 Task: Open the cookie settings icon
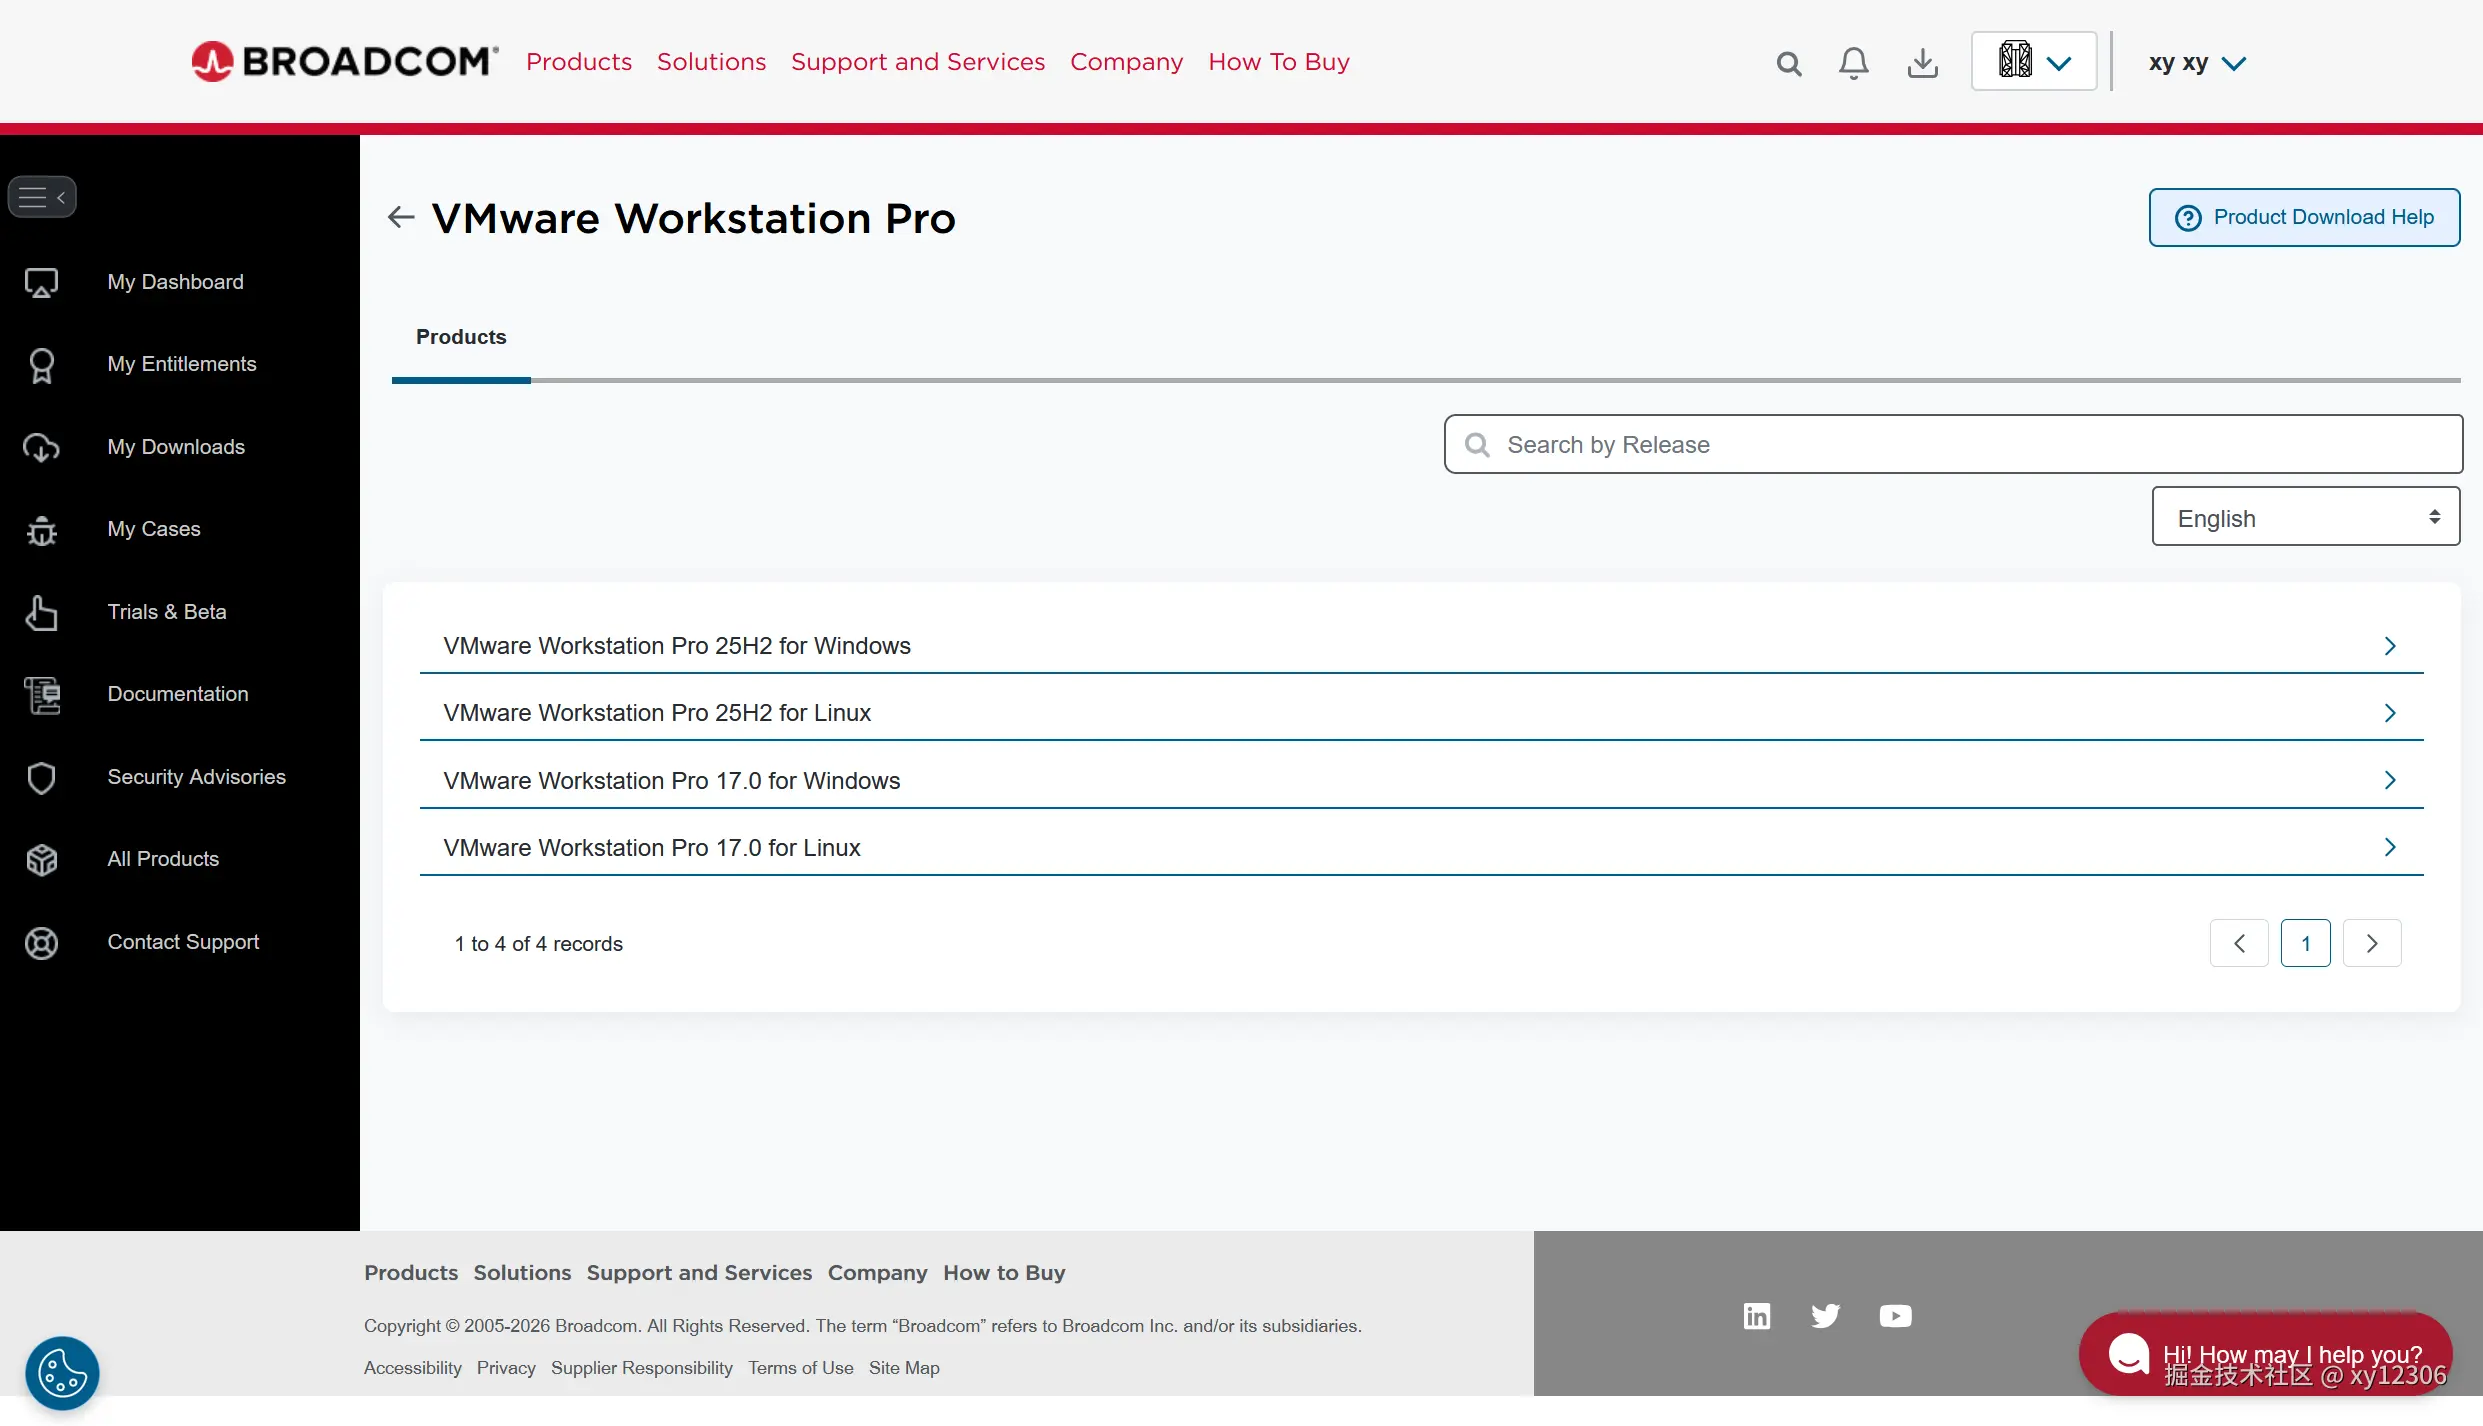pyautogui.click(x=62, y=1372)
